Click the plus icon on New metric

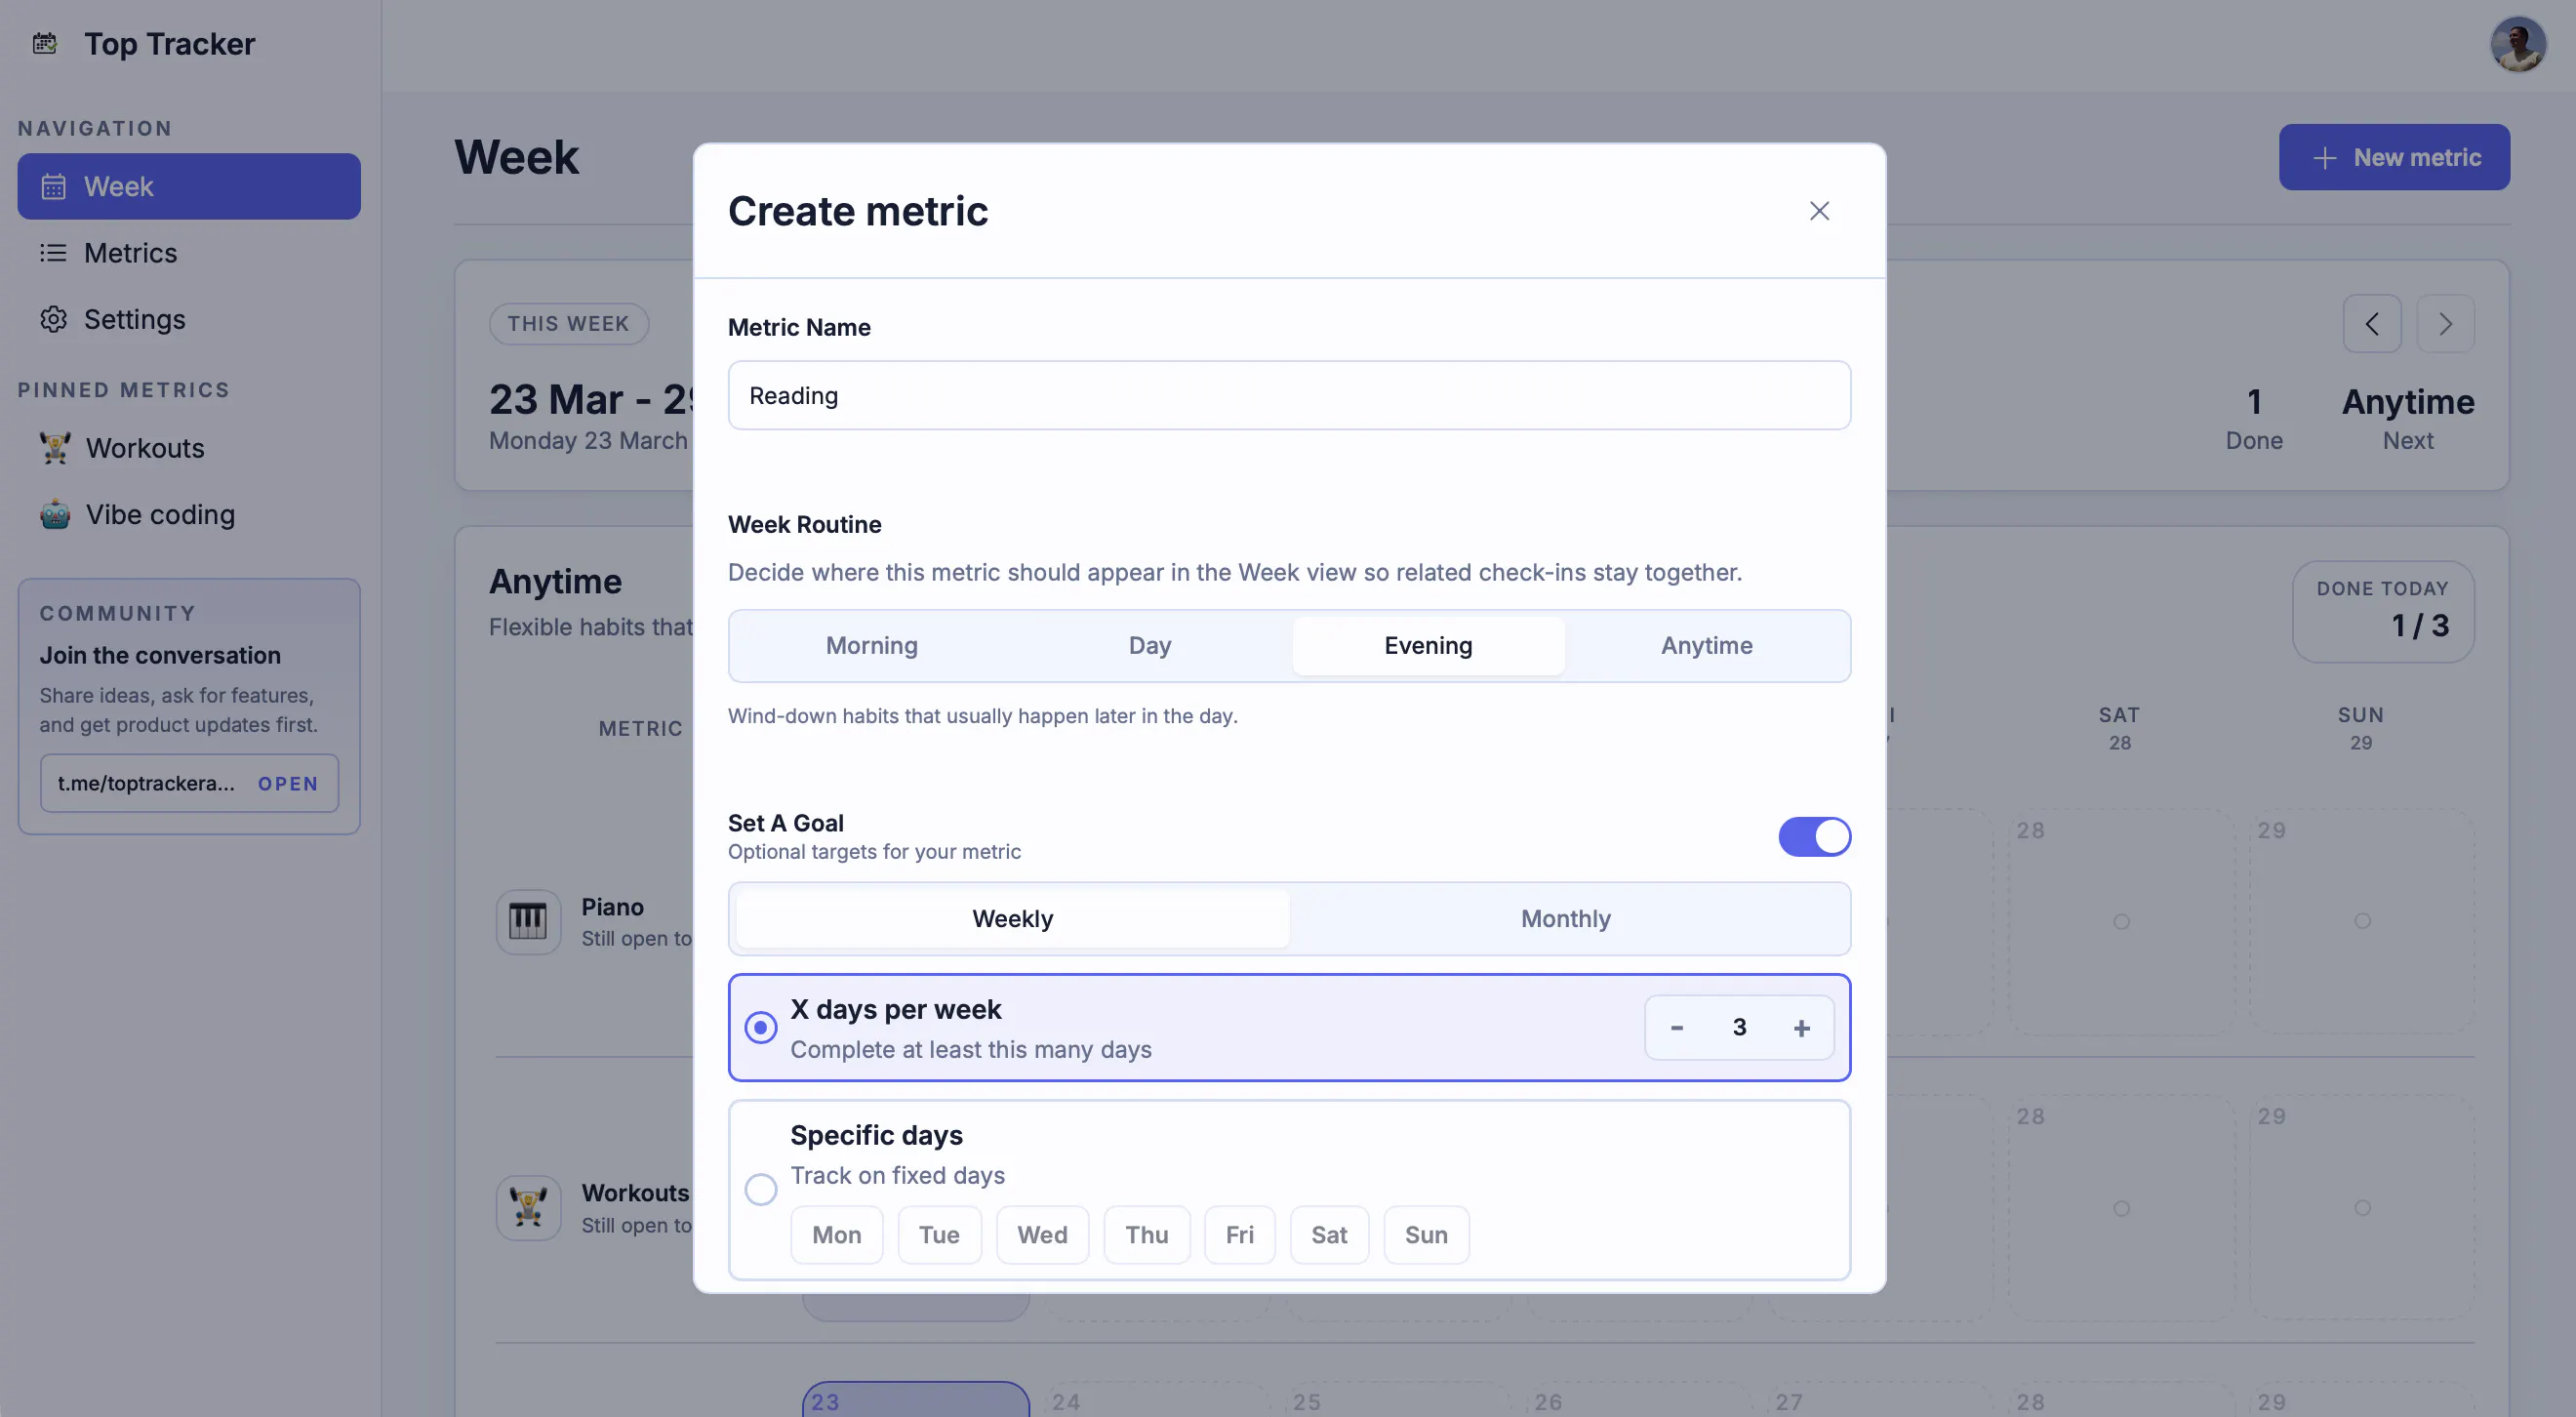[x=2324, y=158]
